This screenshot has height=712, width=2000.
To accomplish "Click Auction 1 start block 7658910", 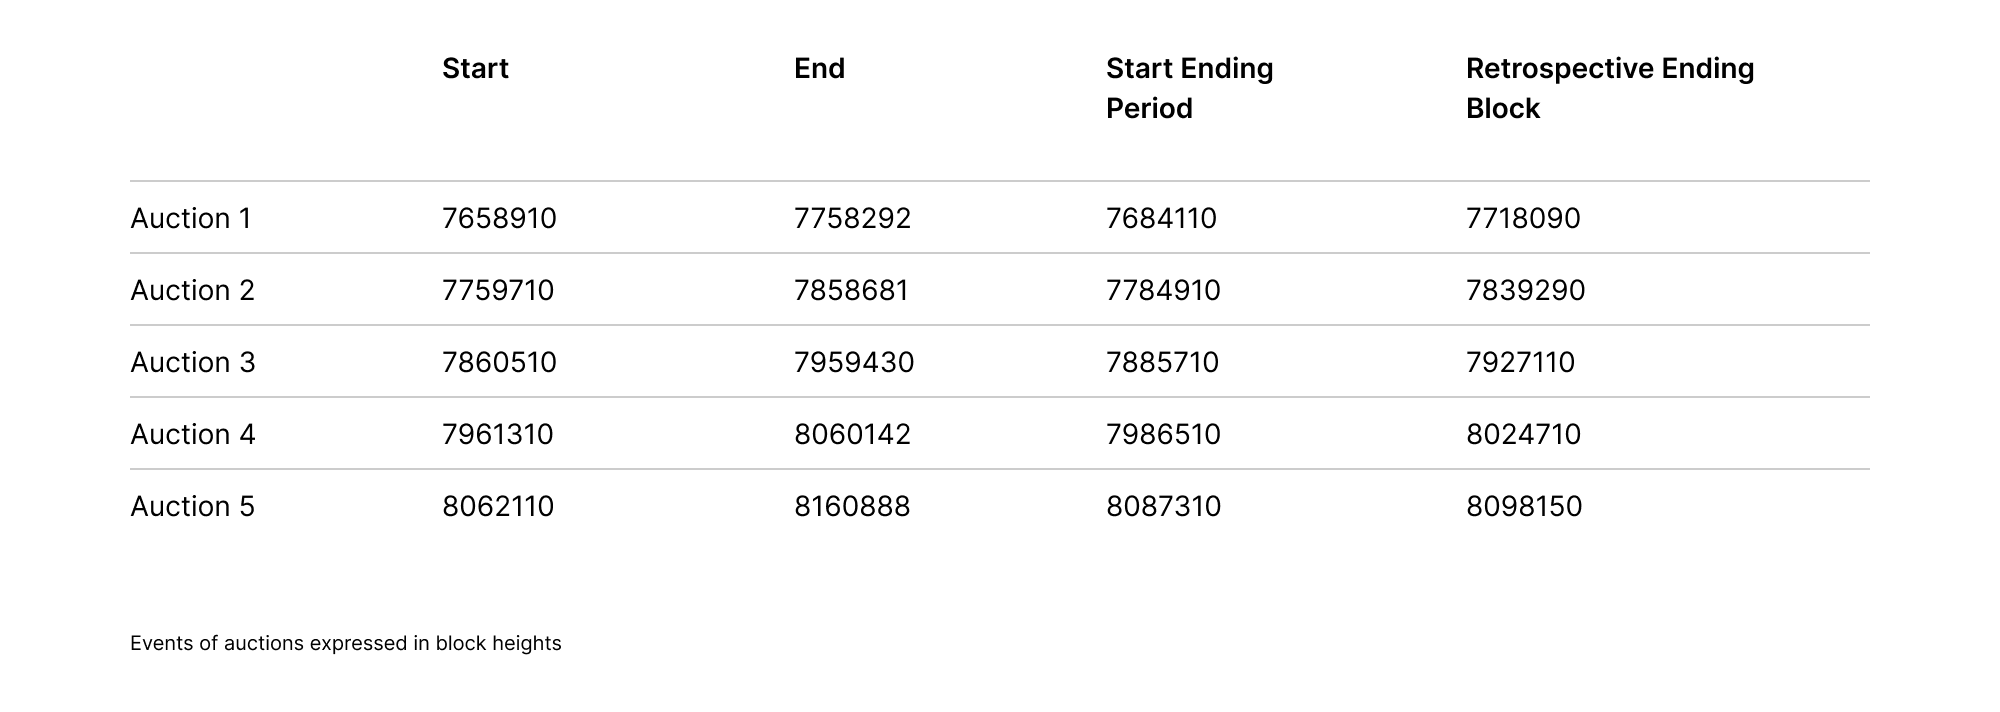I will pyautogui.click(x=499, y=218).
